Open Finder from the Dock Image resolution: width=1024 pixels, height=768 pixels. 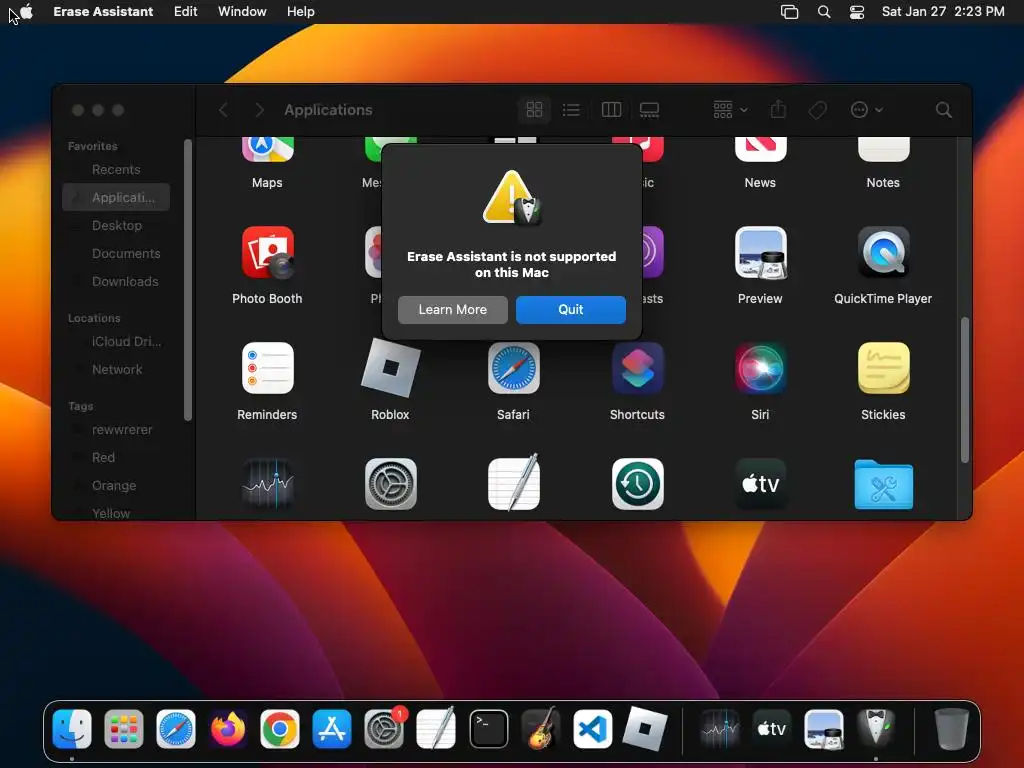pyautogui.click(x=72, y=729)
